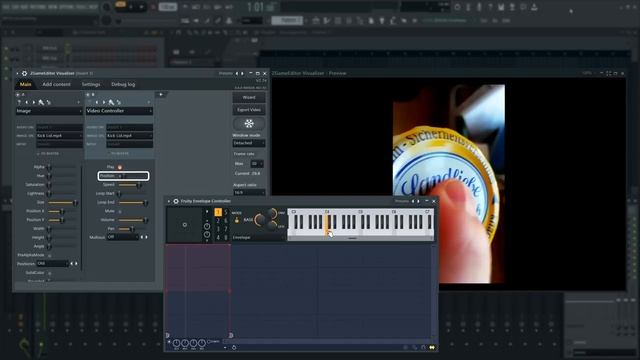
Task: Open Presets menu in Envelope Controller
Action: [402, 201]
